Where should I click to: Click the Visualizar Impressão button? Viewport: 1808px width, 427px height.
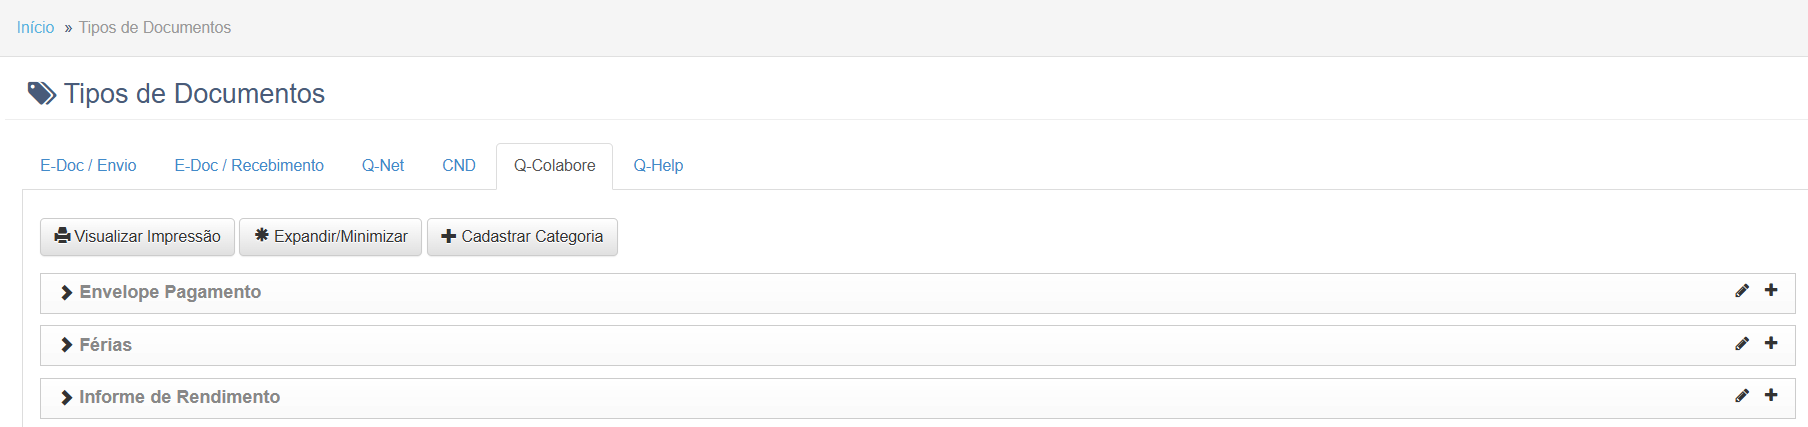pyautogui.click(x=137, y=237)
